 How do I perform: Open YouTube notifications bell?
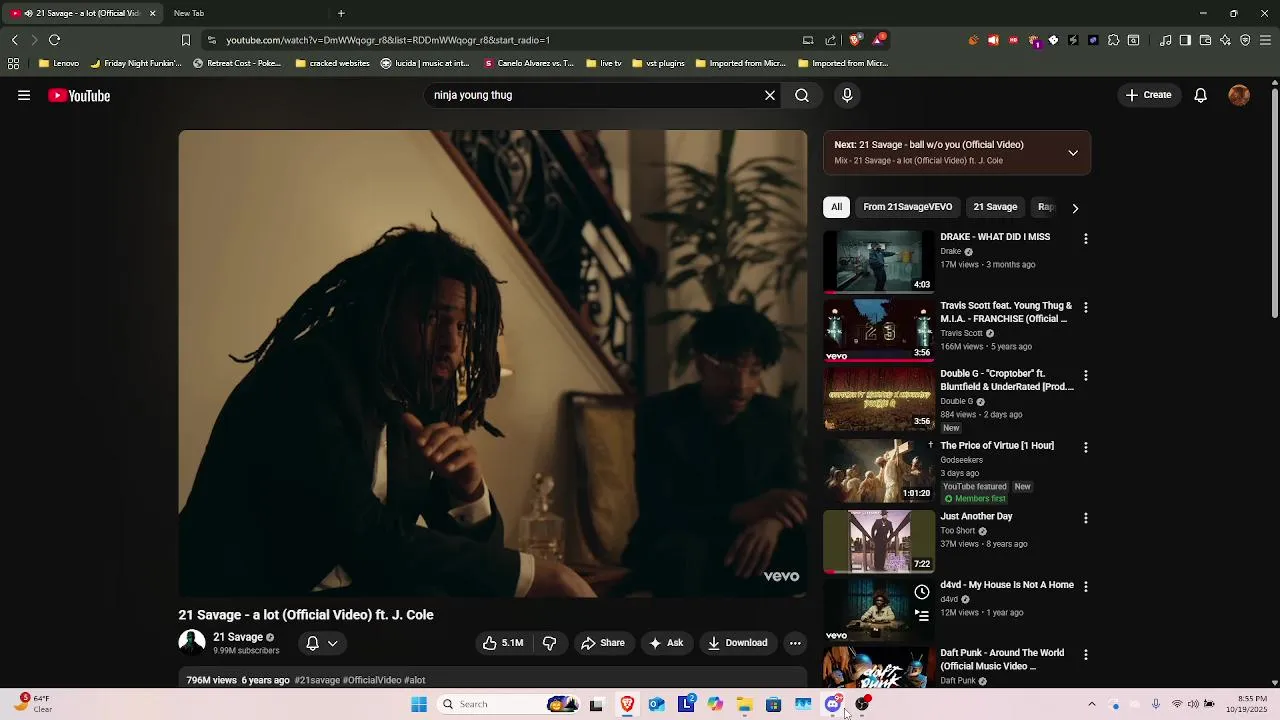[1201, 95]
